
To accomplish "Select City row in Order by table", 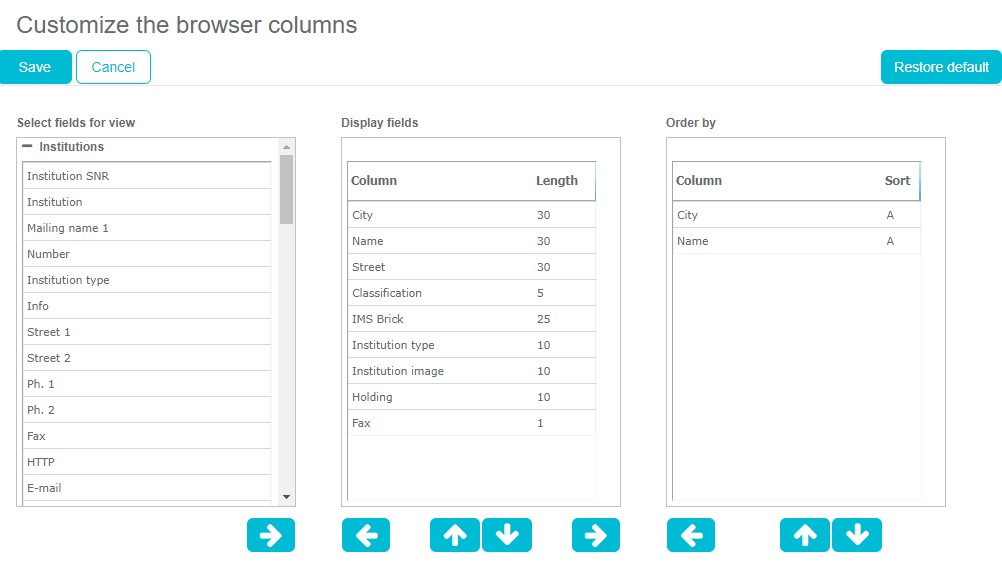I will [x=795, y=215].
